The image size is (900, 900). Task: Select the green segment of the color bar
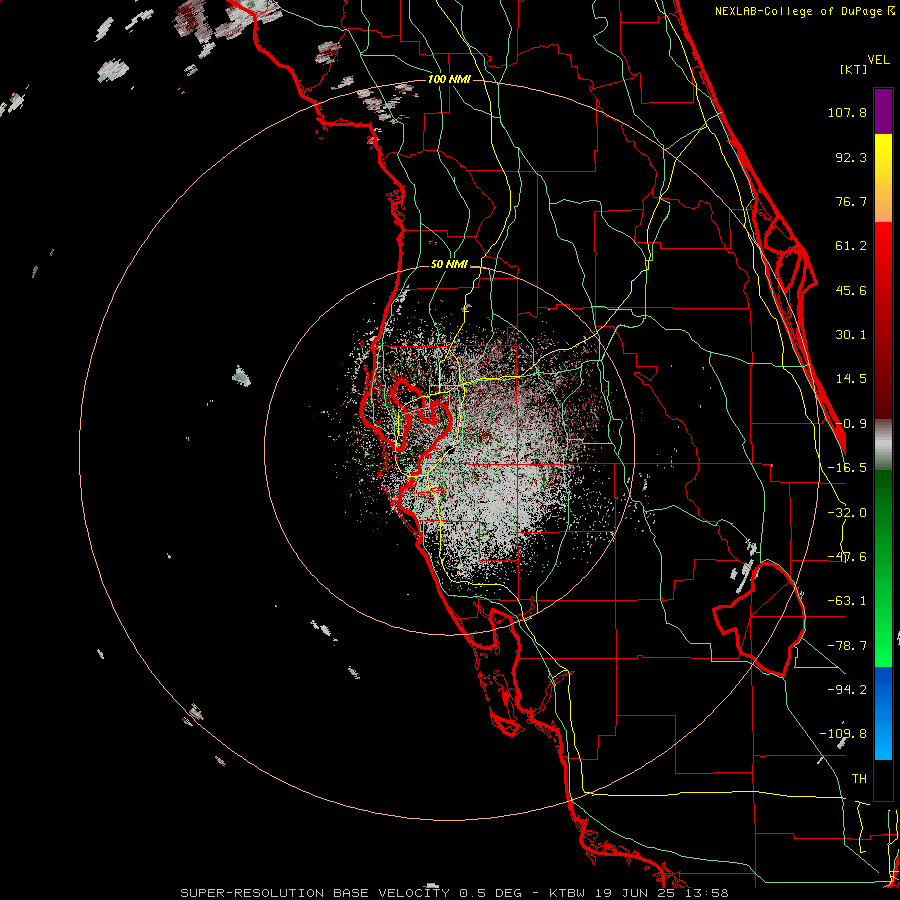[x=883, y=568]
